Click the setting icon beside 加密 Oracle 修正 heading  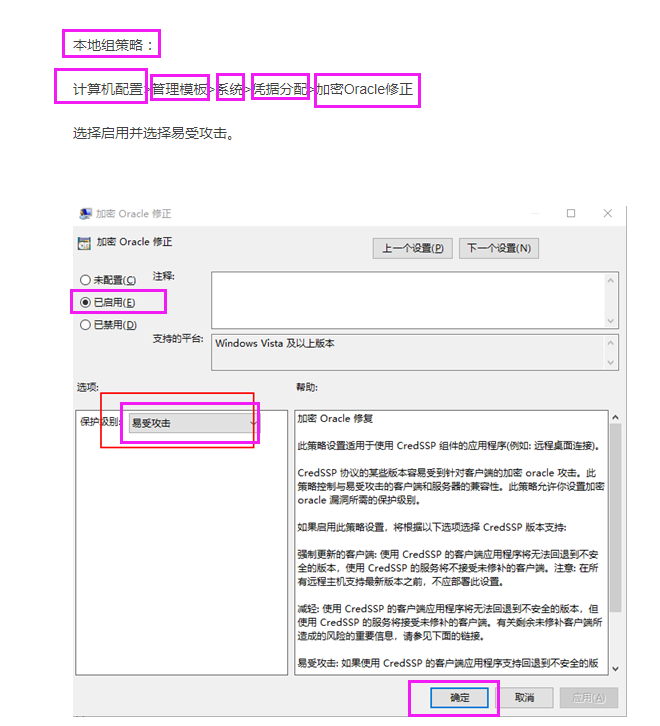(x=84, y=243)
